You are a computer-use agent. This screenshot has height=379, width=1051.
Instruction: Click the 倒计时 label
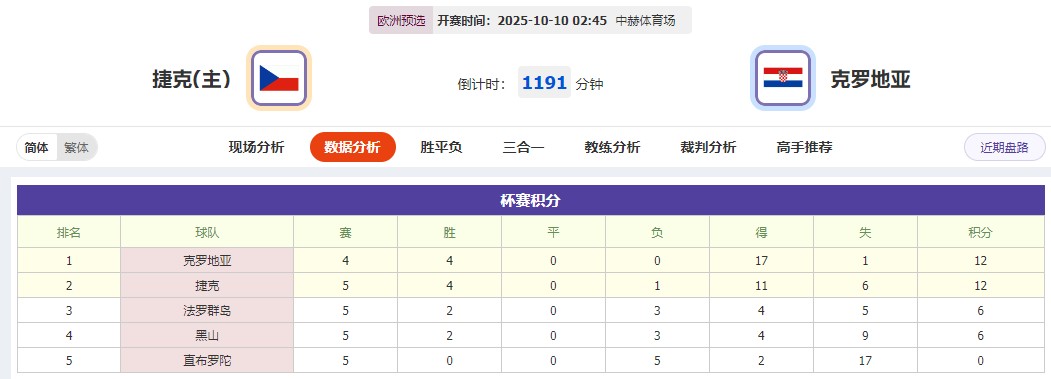[x=482, y=85]
